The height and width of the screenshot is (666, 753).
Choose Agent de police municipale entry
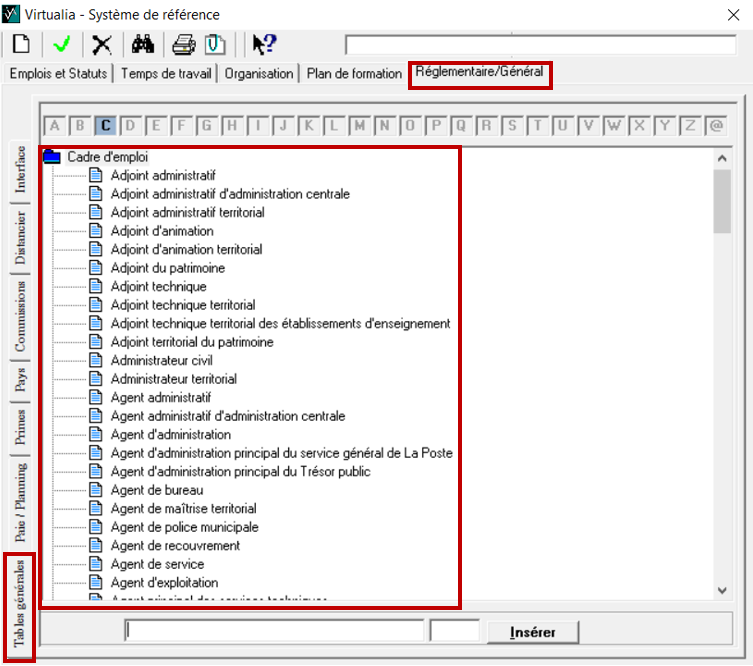(184, 527)
